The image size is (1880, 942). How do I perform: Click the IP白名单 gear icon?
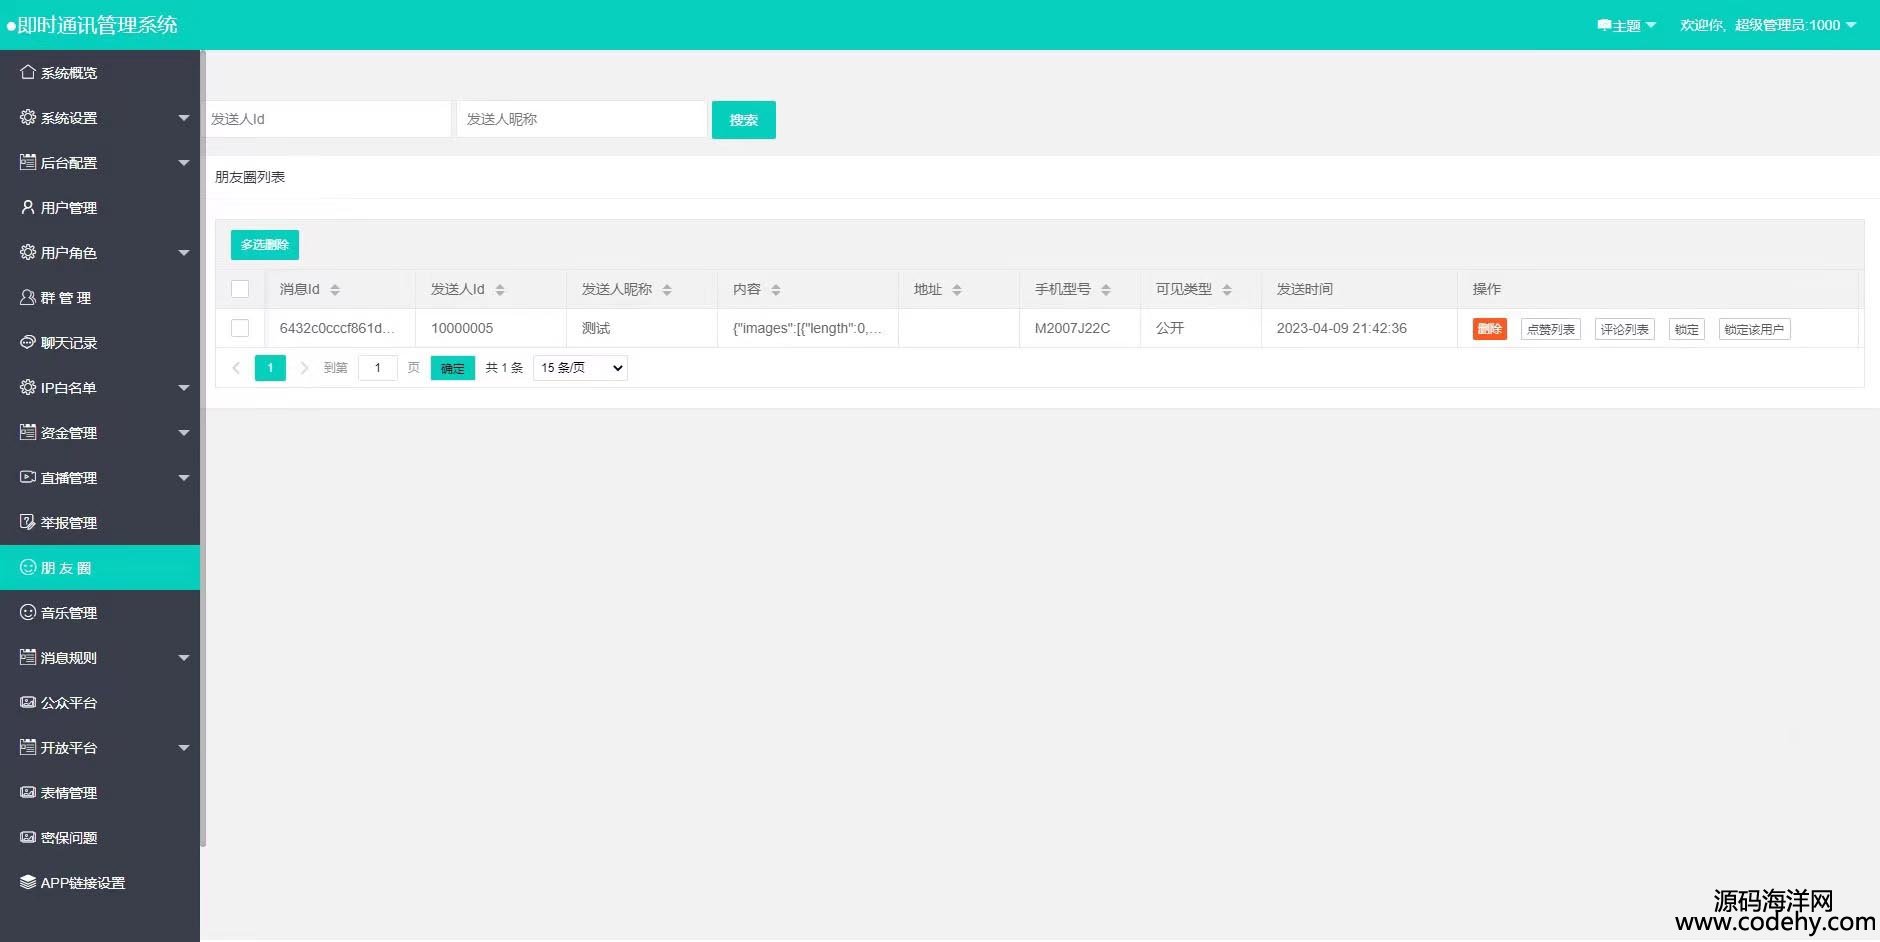pyautogui.click(x=28, y=387)
